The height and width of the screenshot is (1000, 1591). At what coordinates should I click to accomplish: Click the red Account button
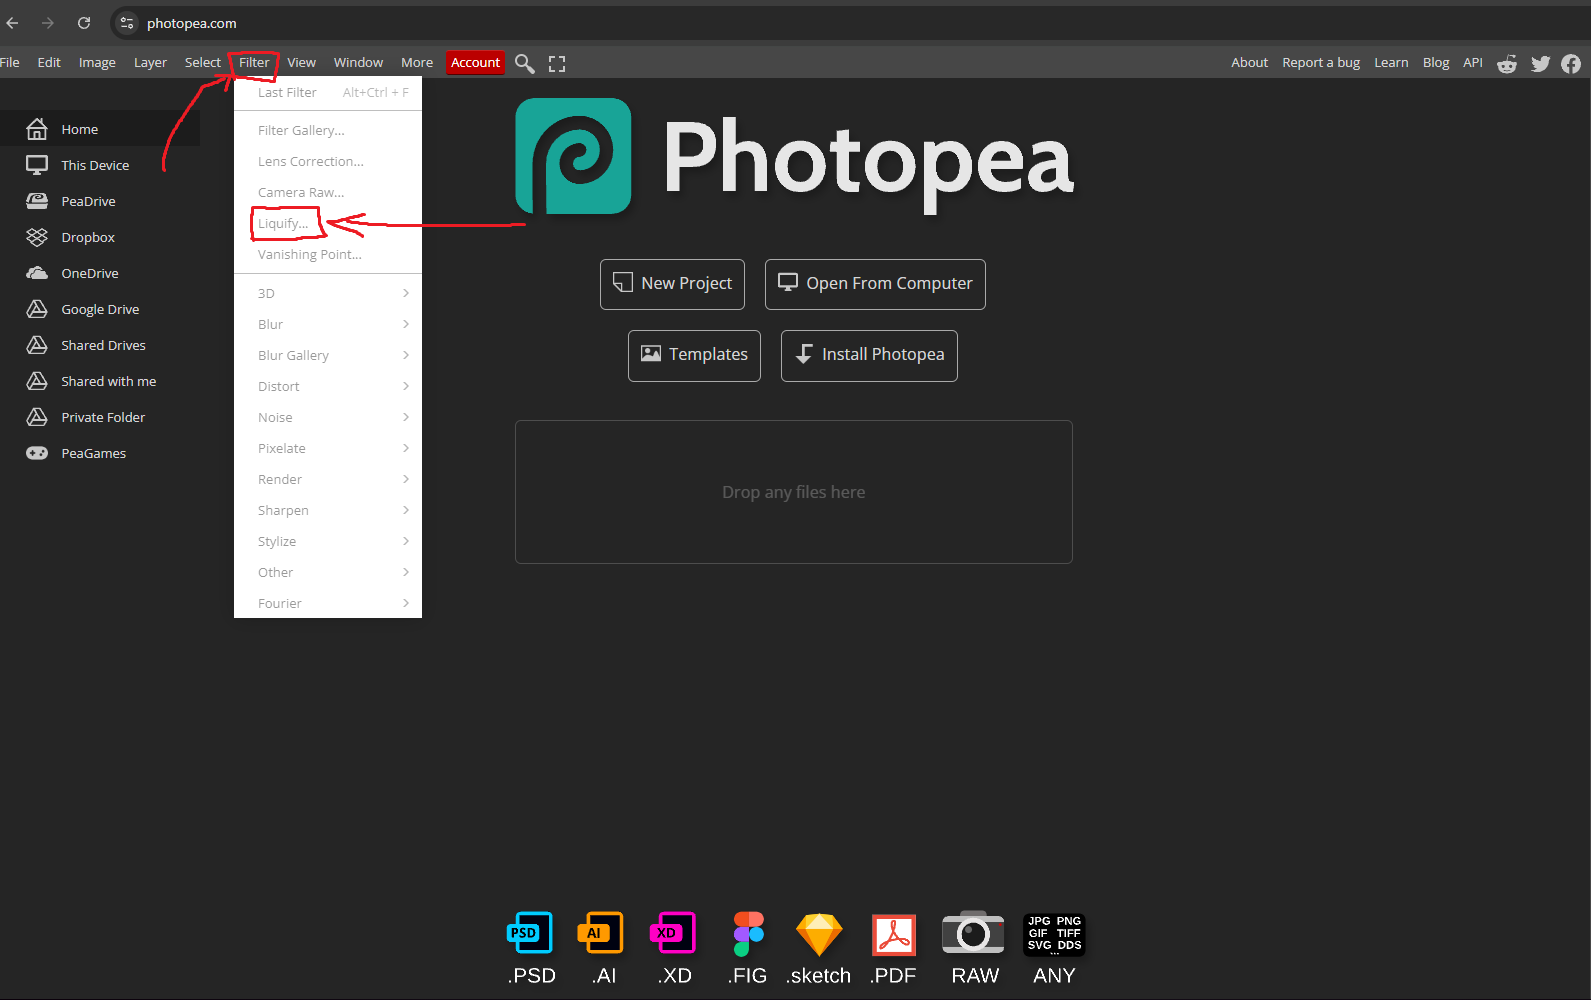pos(475,62)
